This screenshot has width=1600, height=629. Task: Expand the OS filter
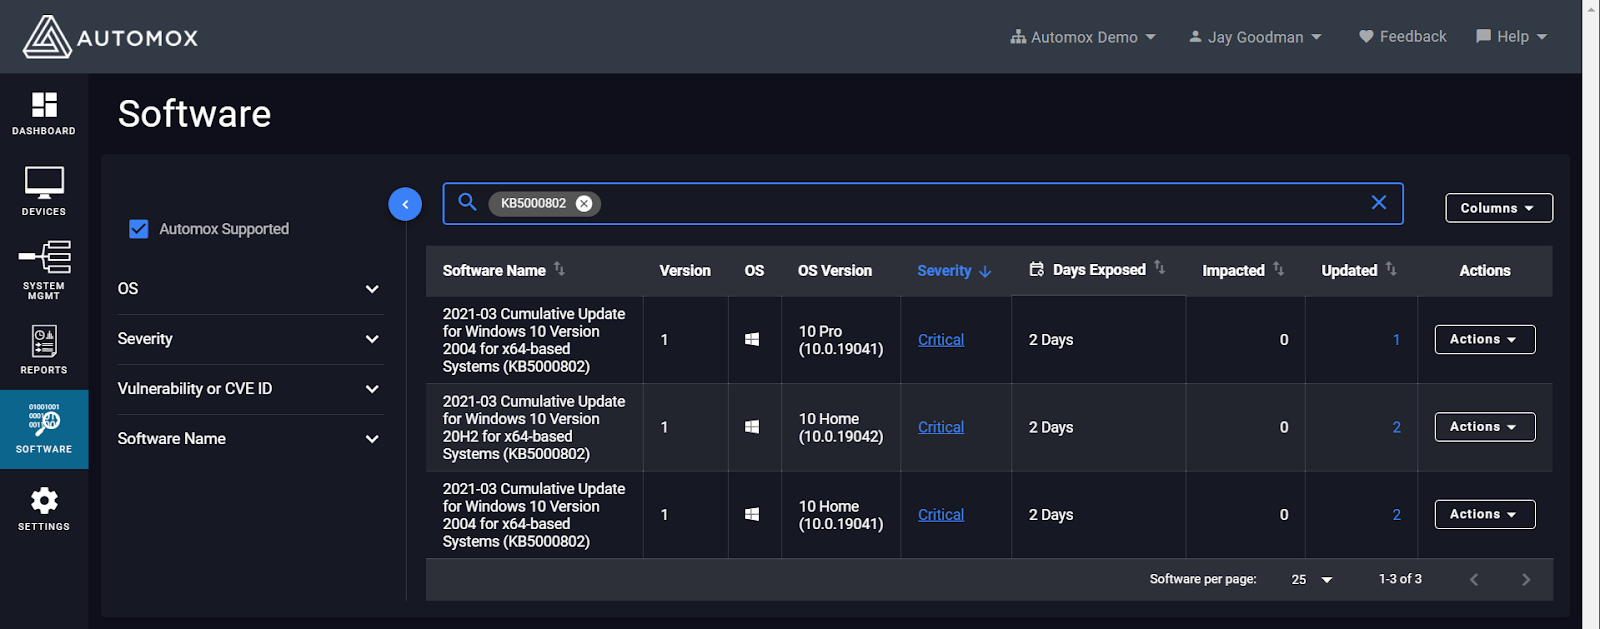tap(250, 289)
